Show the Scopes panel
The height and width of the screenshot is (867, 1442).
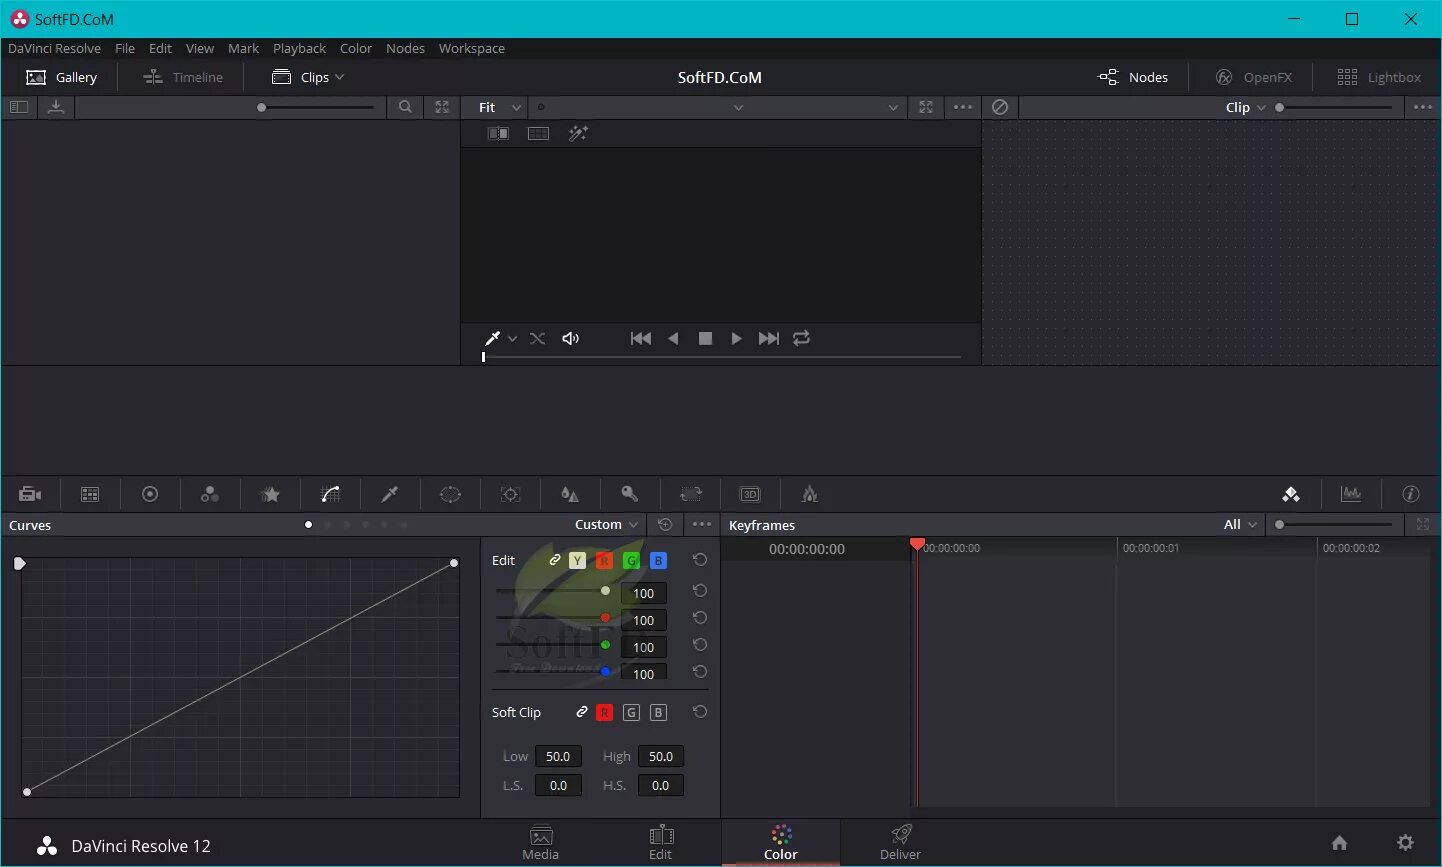point(1351,494)
